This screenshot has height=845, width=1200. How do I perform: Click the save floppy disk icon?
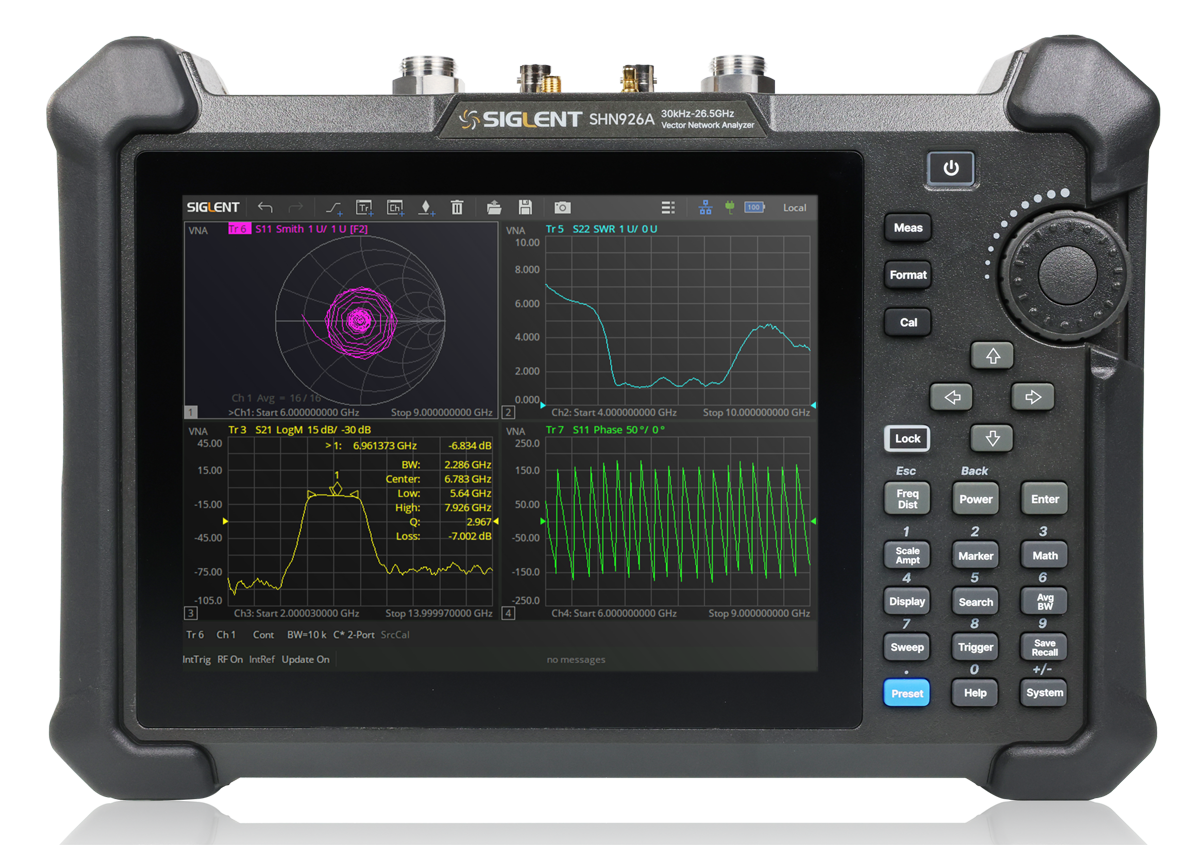point(524,207)
